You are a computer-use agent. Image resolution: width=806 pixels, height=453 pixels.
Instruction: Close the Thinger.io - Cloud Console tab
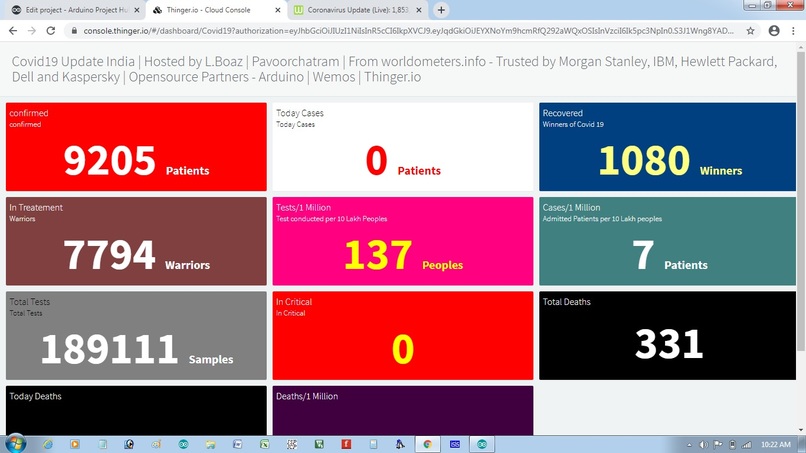[278, 10]
